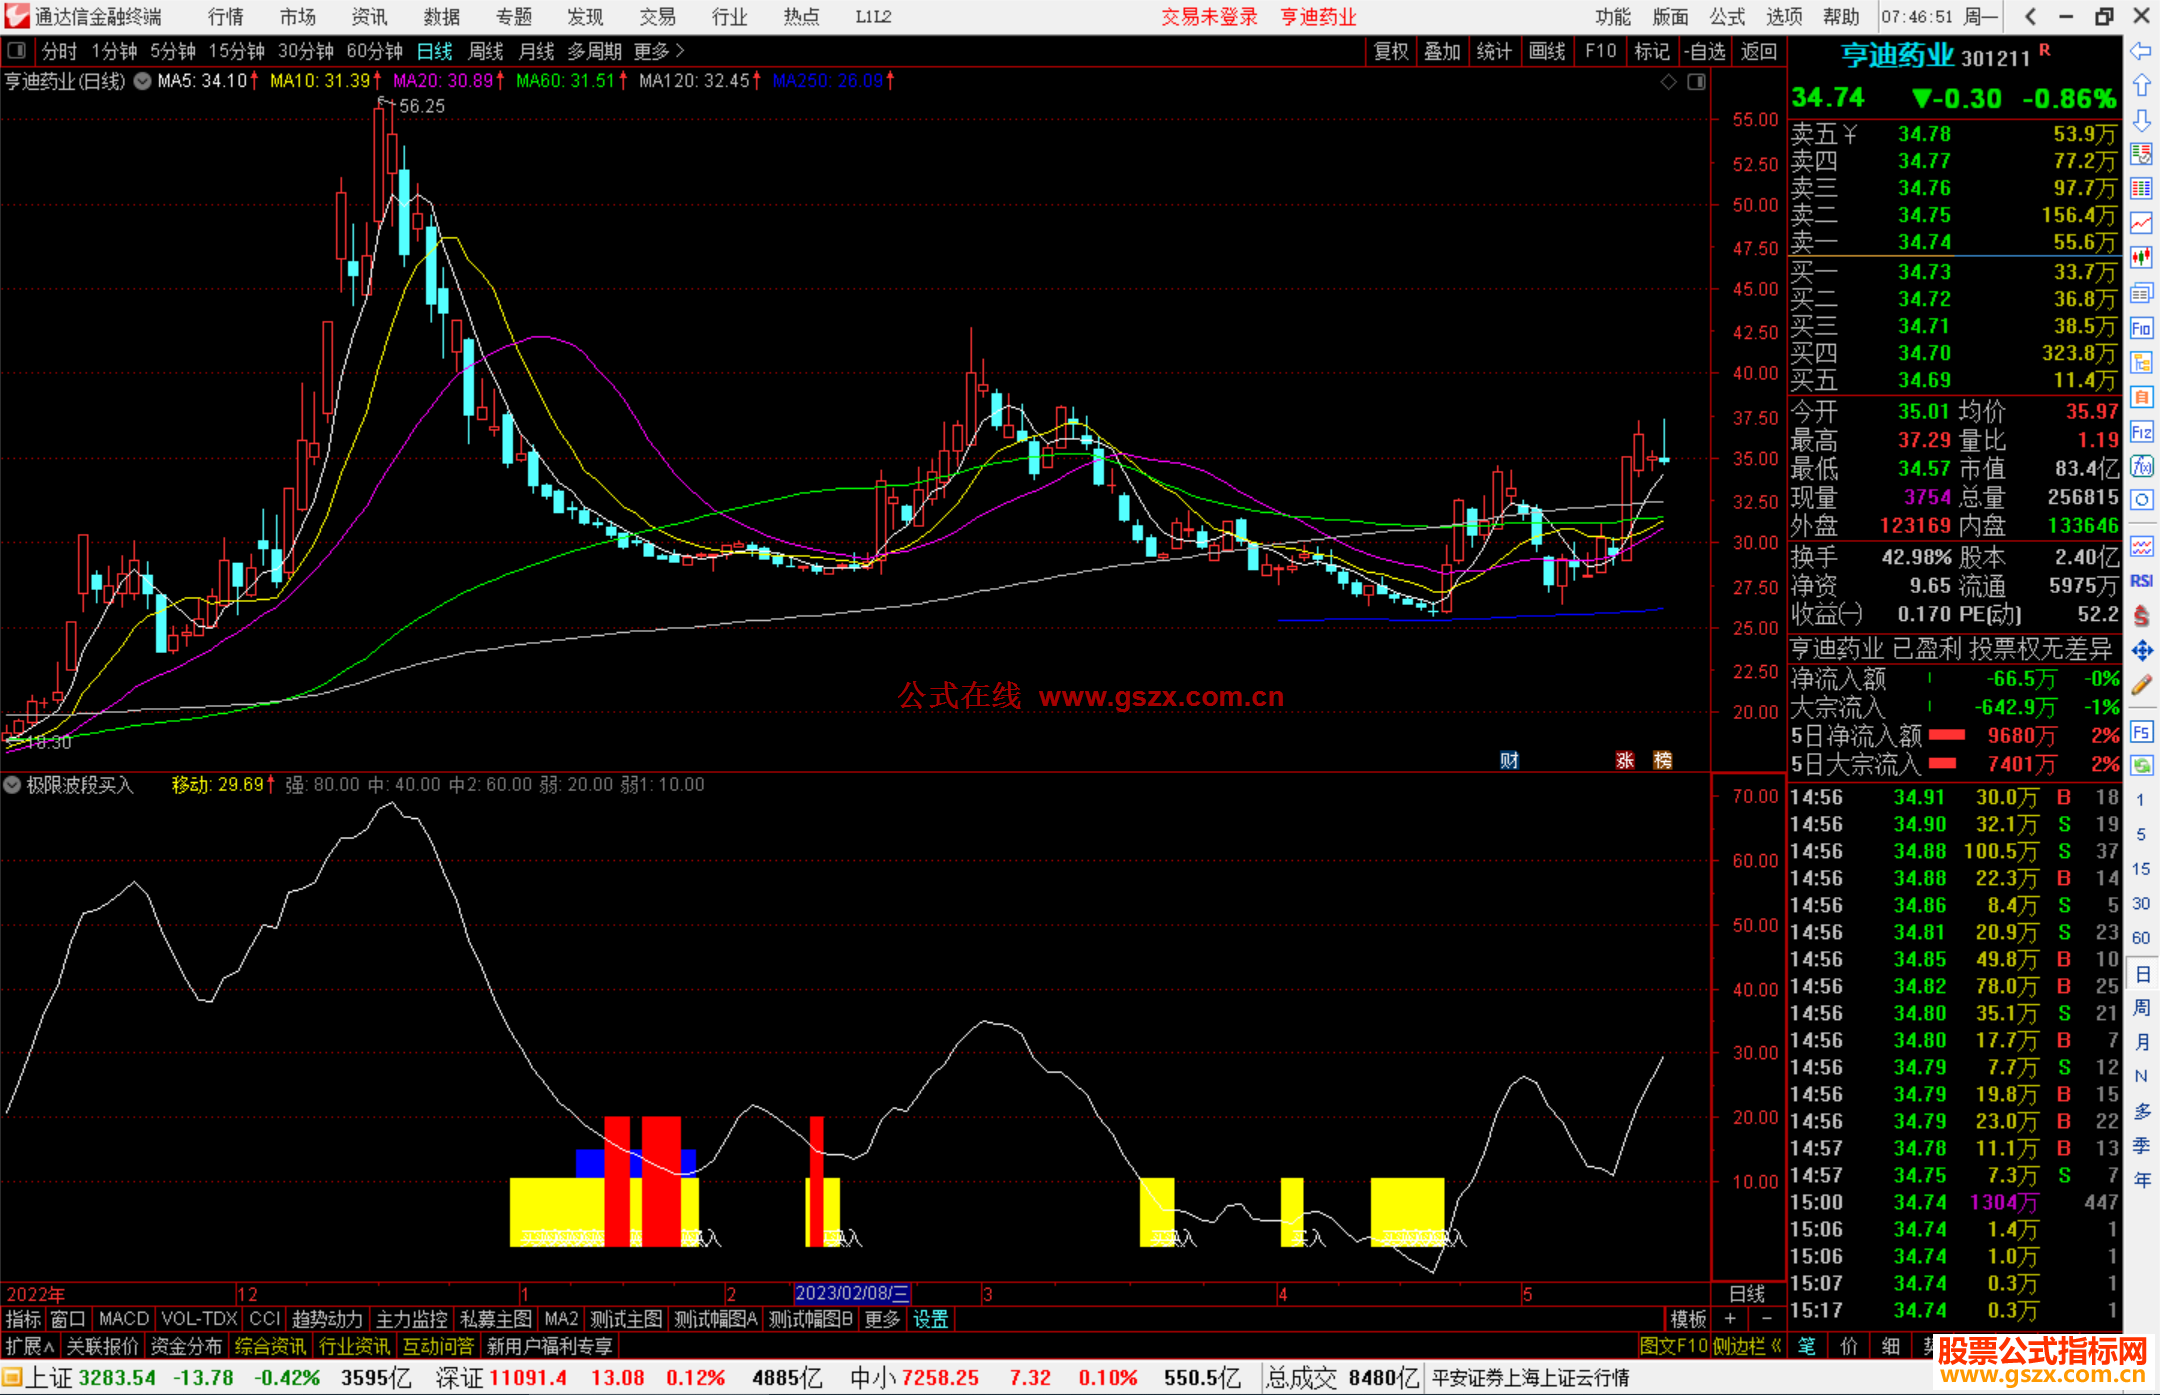Toggle the round button beside 亨迪药业(日线)
2160x1395 pixels.
(142, 81)
